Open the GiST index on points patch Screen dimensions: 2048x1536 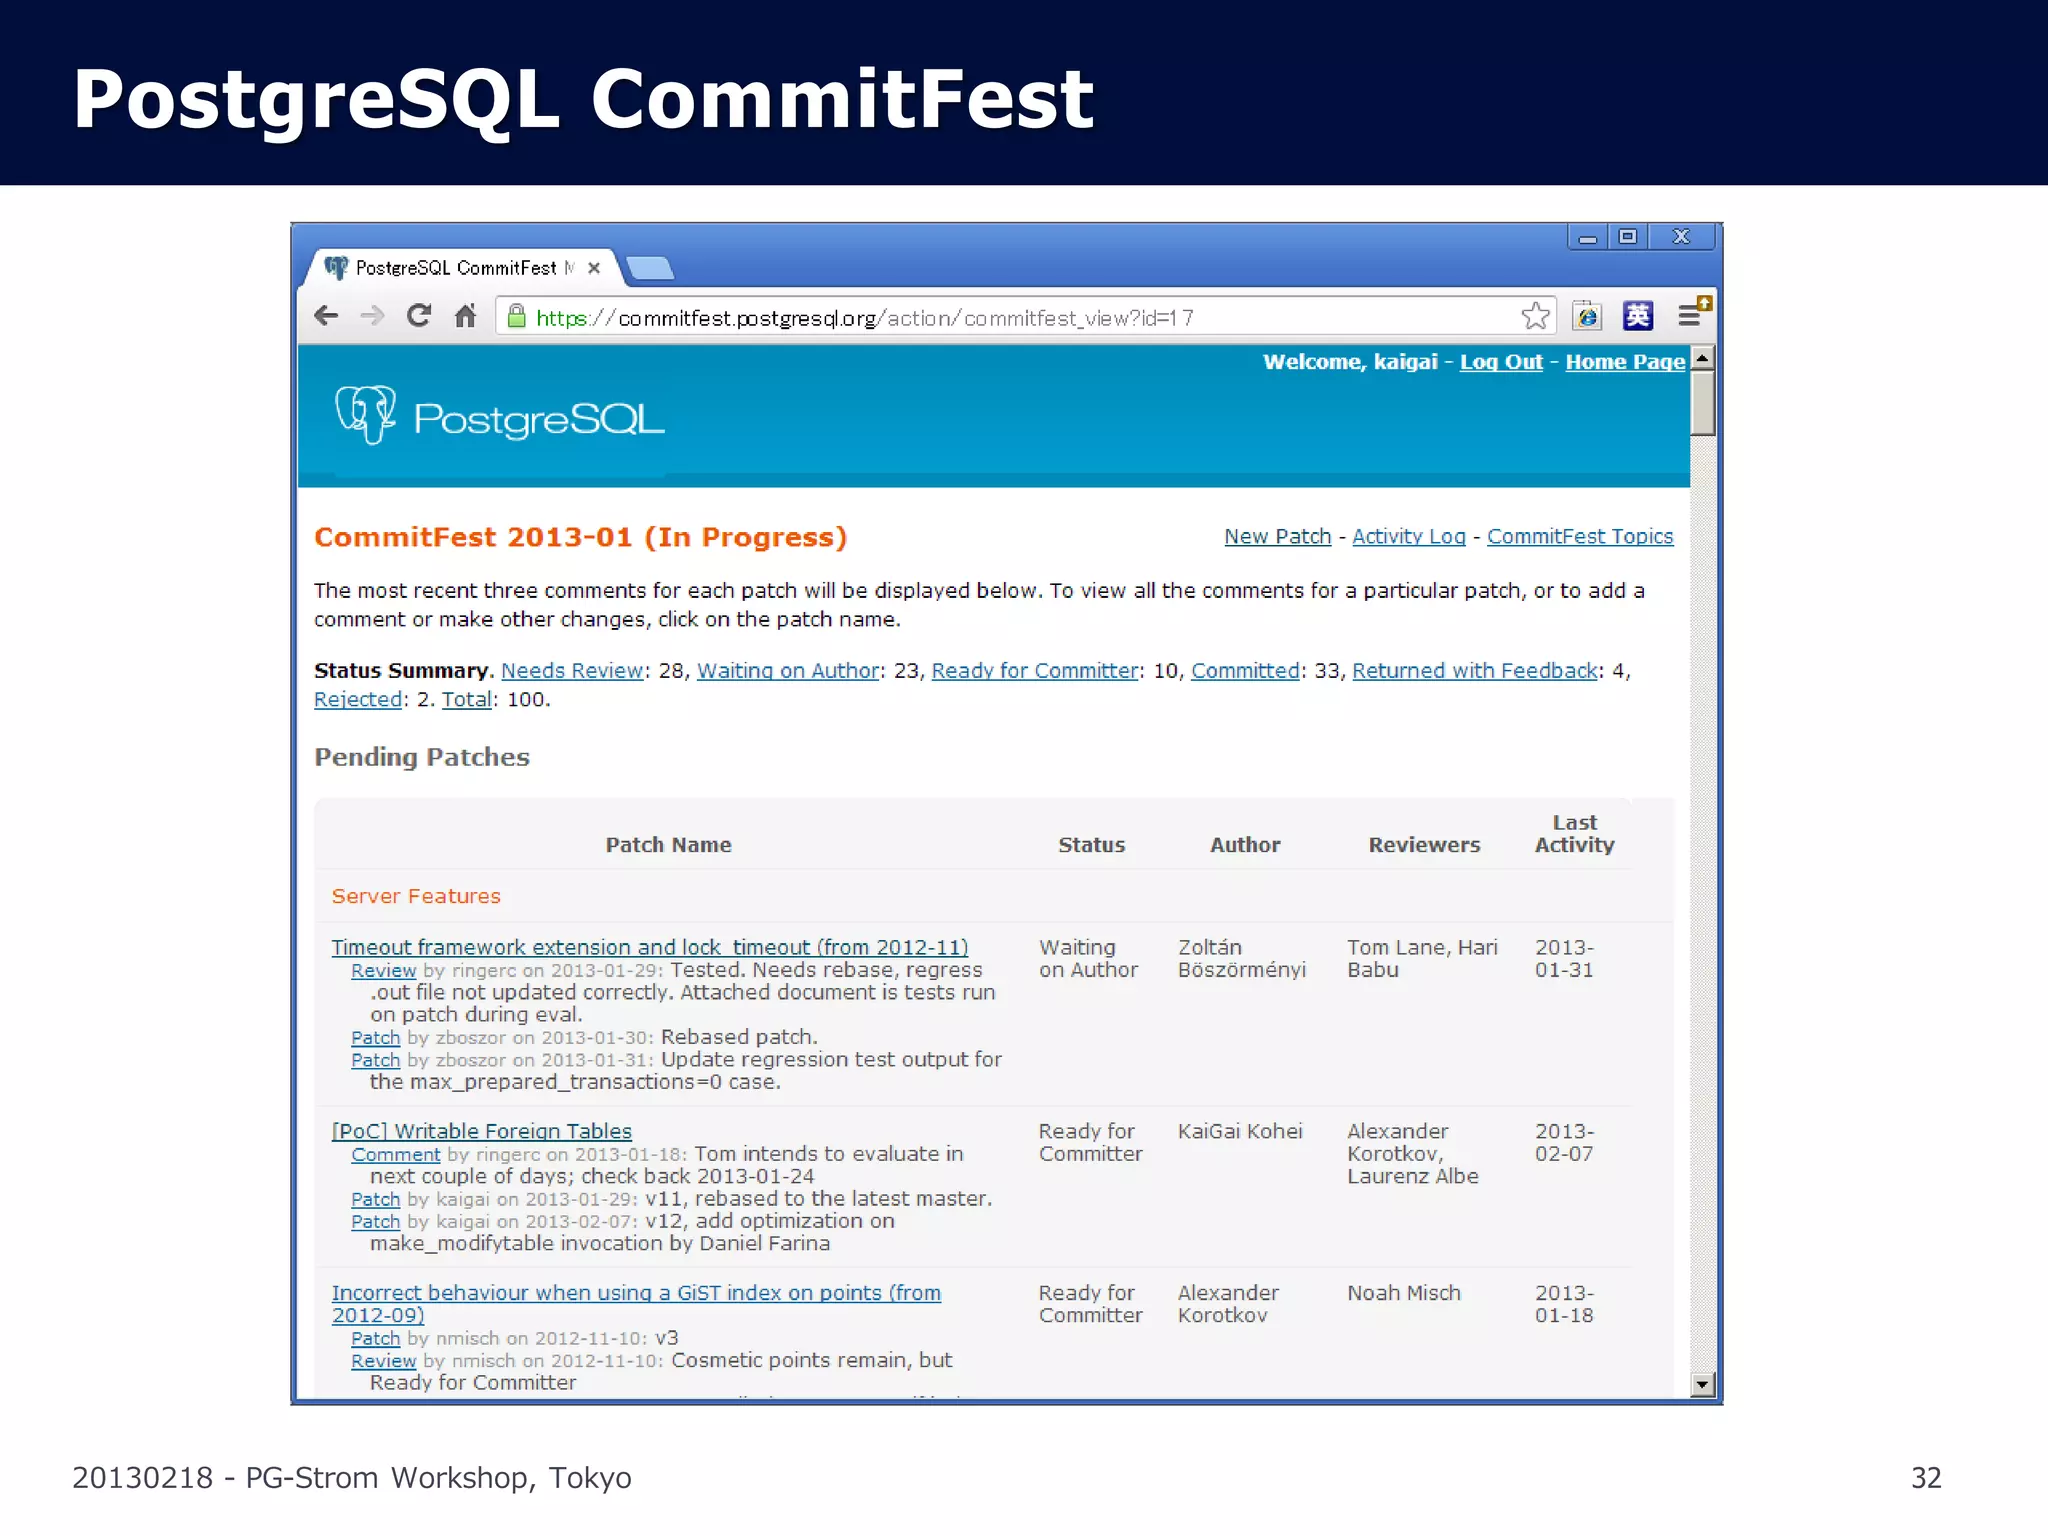coord(636,1304)
